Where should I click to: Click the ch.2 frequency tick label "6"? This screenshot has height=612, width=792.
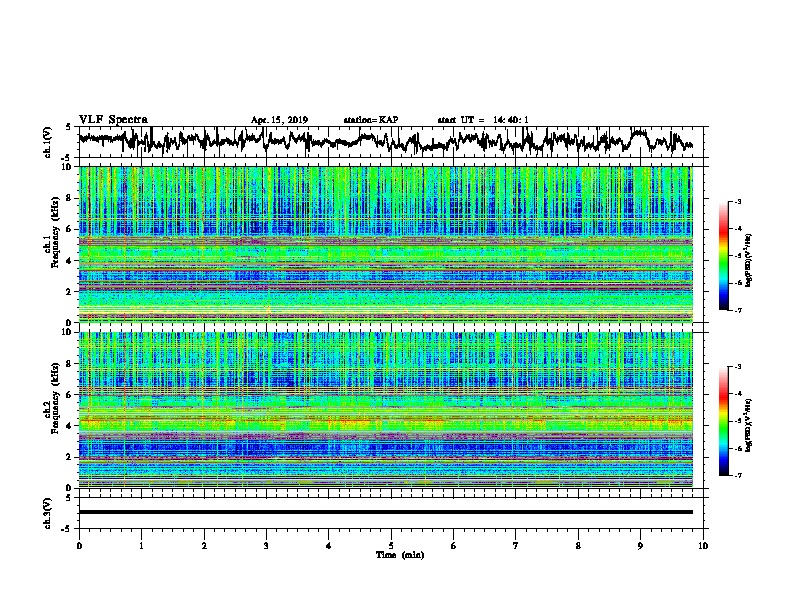tap(68, 395)
